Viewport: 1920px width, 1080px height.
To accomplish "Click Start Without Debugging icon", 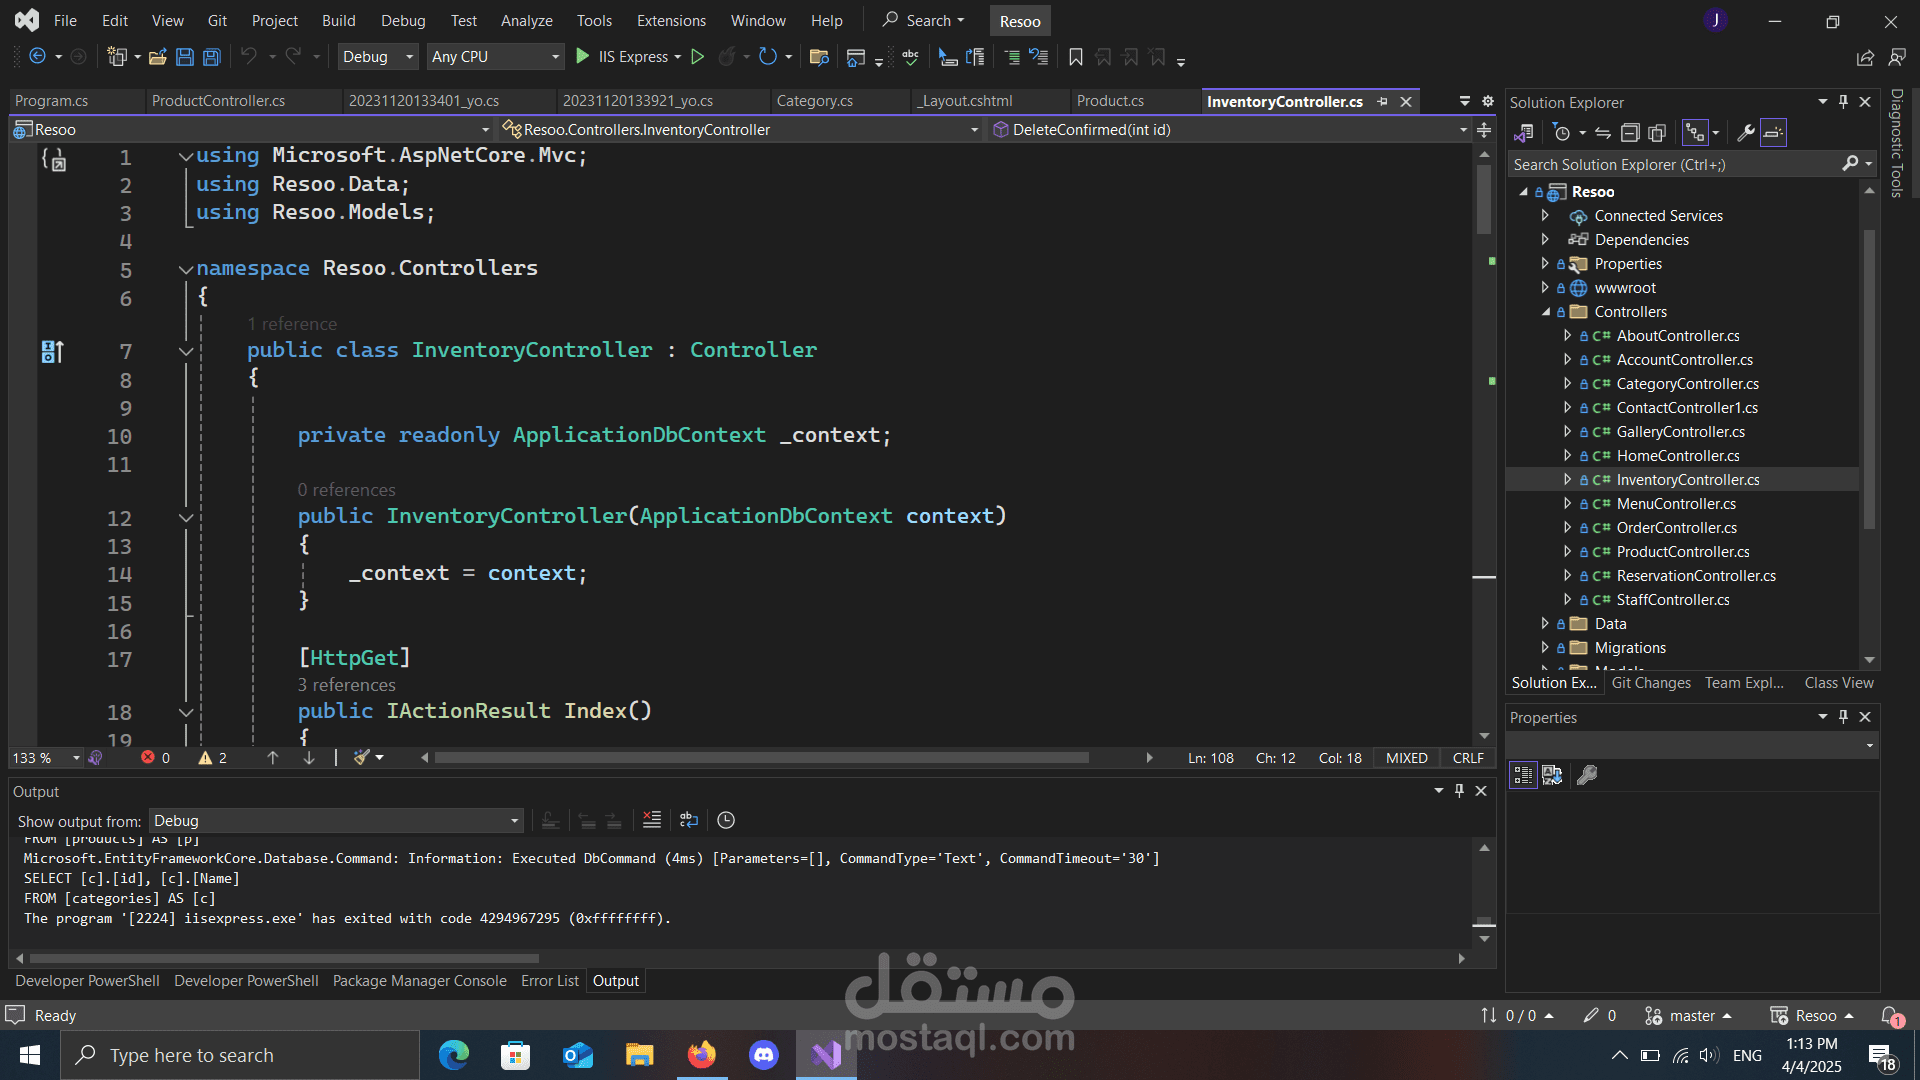I will [698, 57].
